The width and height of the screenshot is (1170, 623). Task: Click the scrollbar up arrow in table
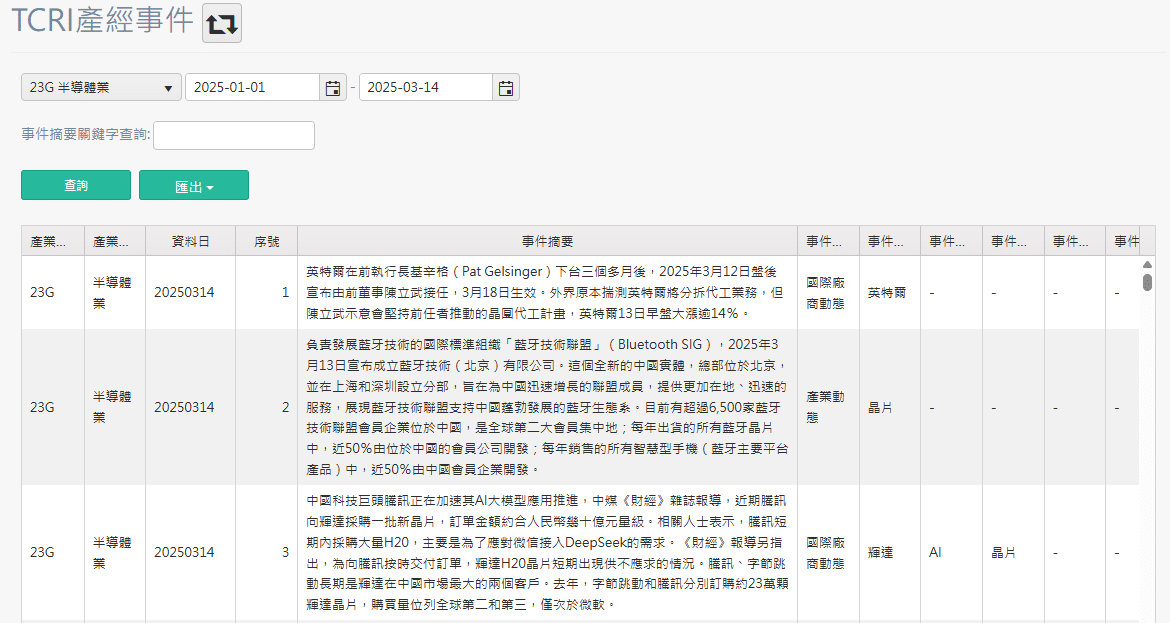pyautogui.click(x=1147, y=265)
